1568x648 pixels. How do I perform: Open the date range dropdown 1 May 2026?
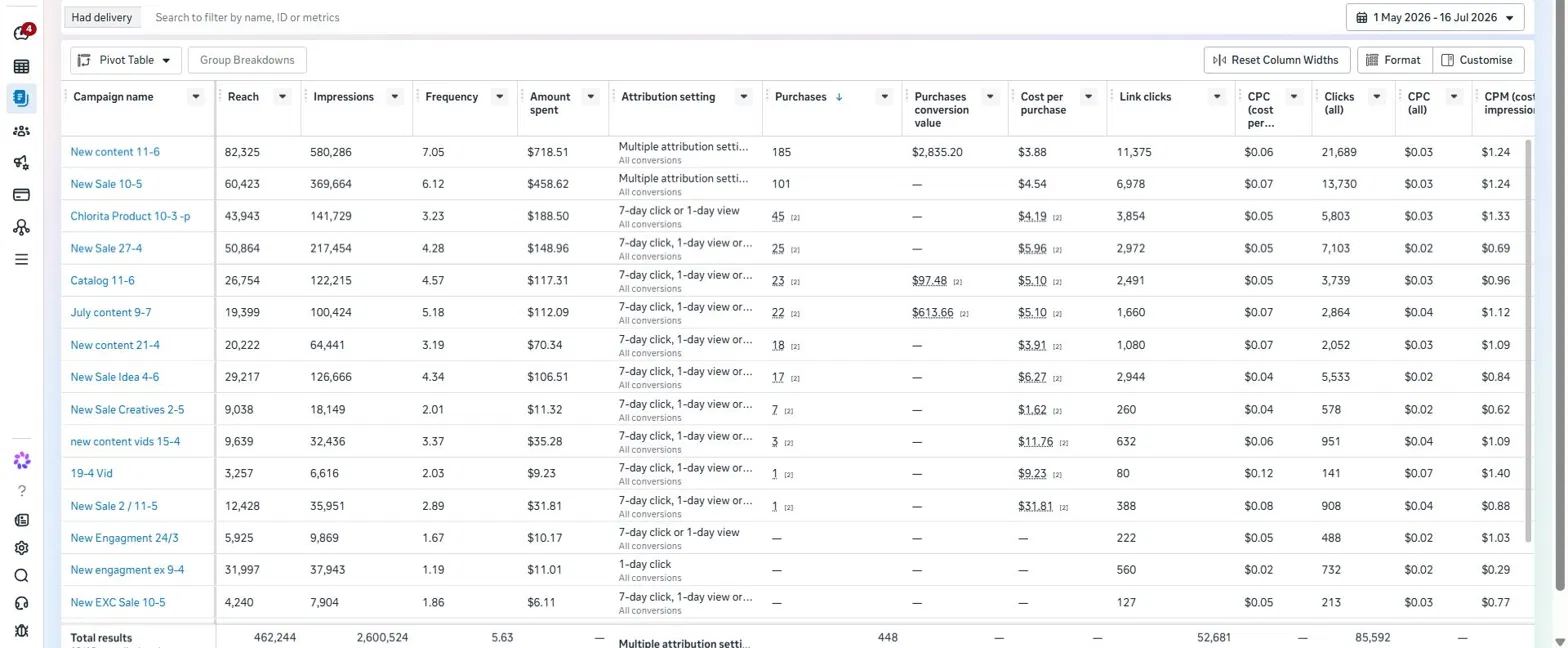1436,17
